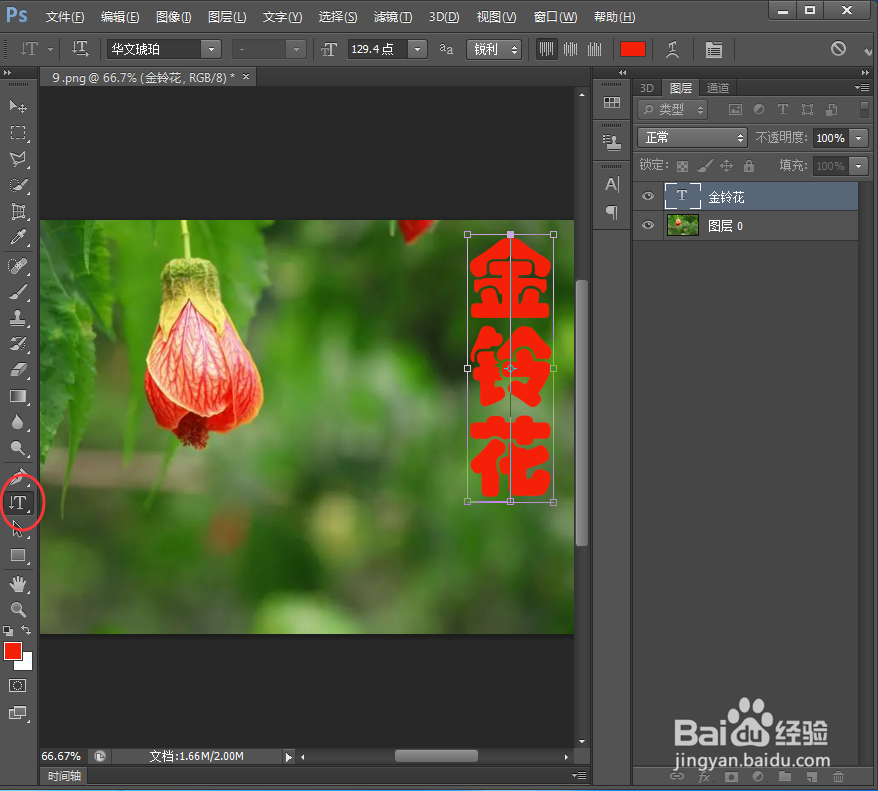Click the foreground color swatch

click(13, 652)
